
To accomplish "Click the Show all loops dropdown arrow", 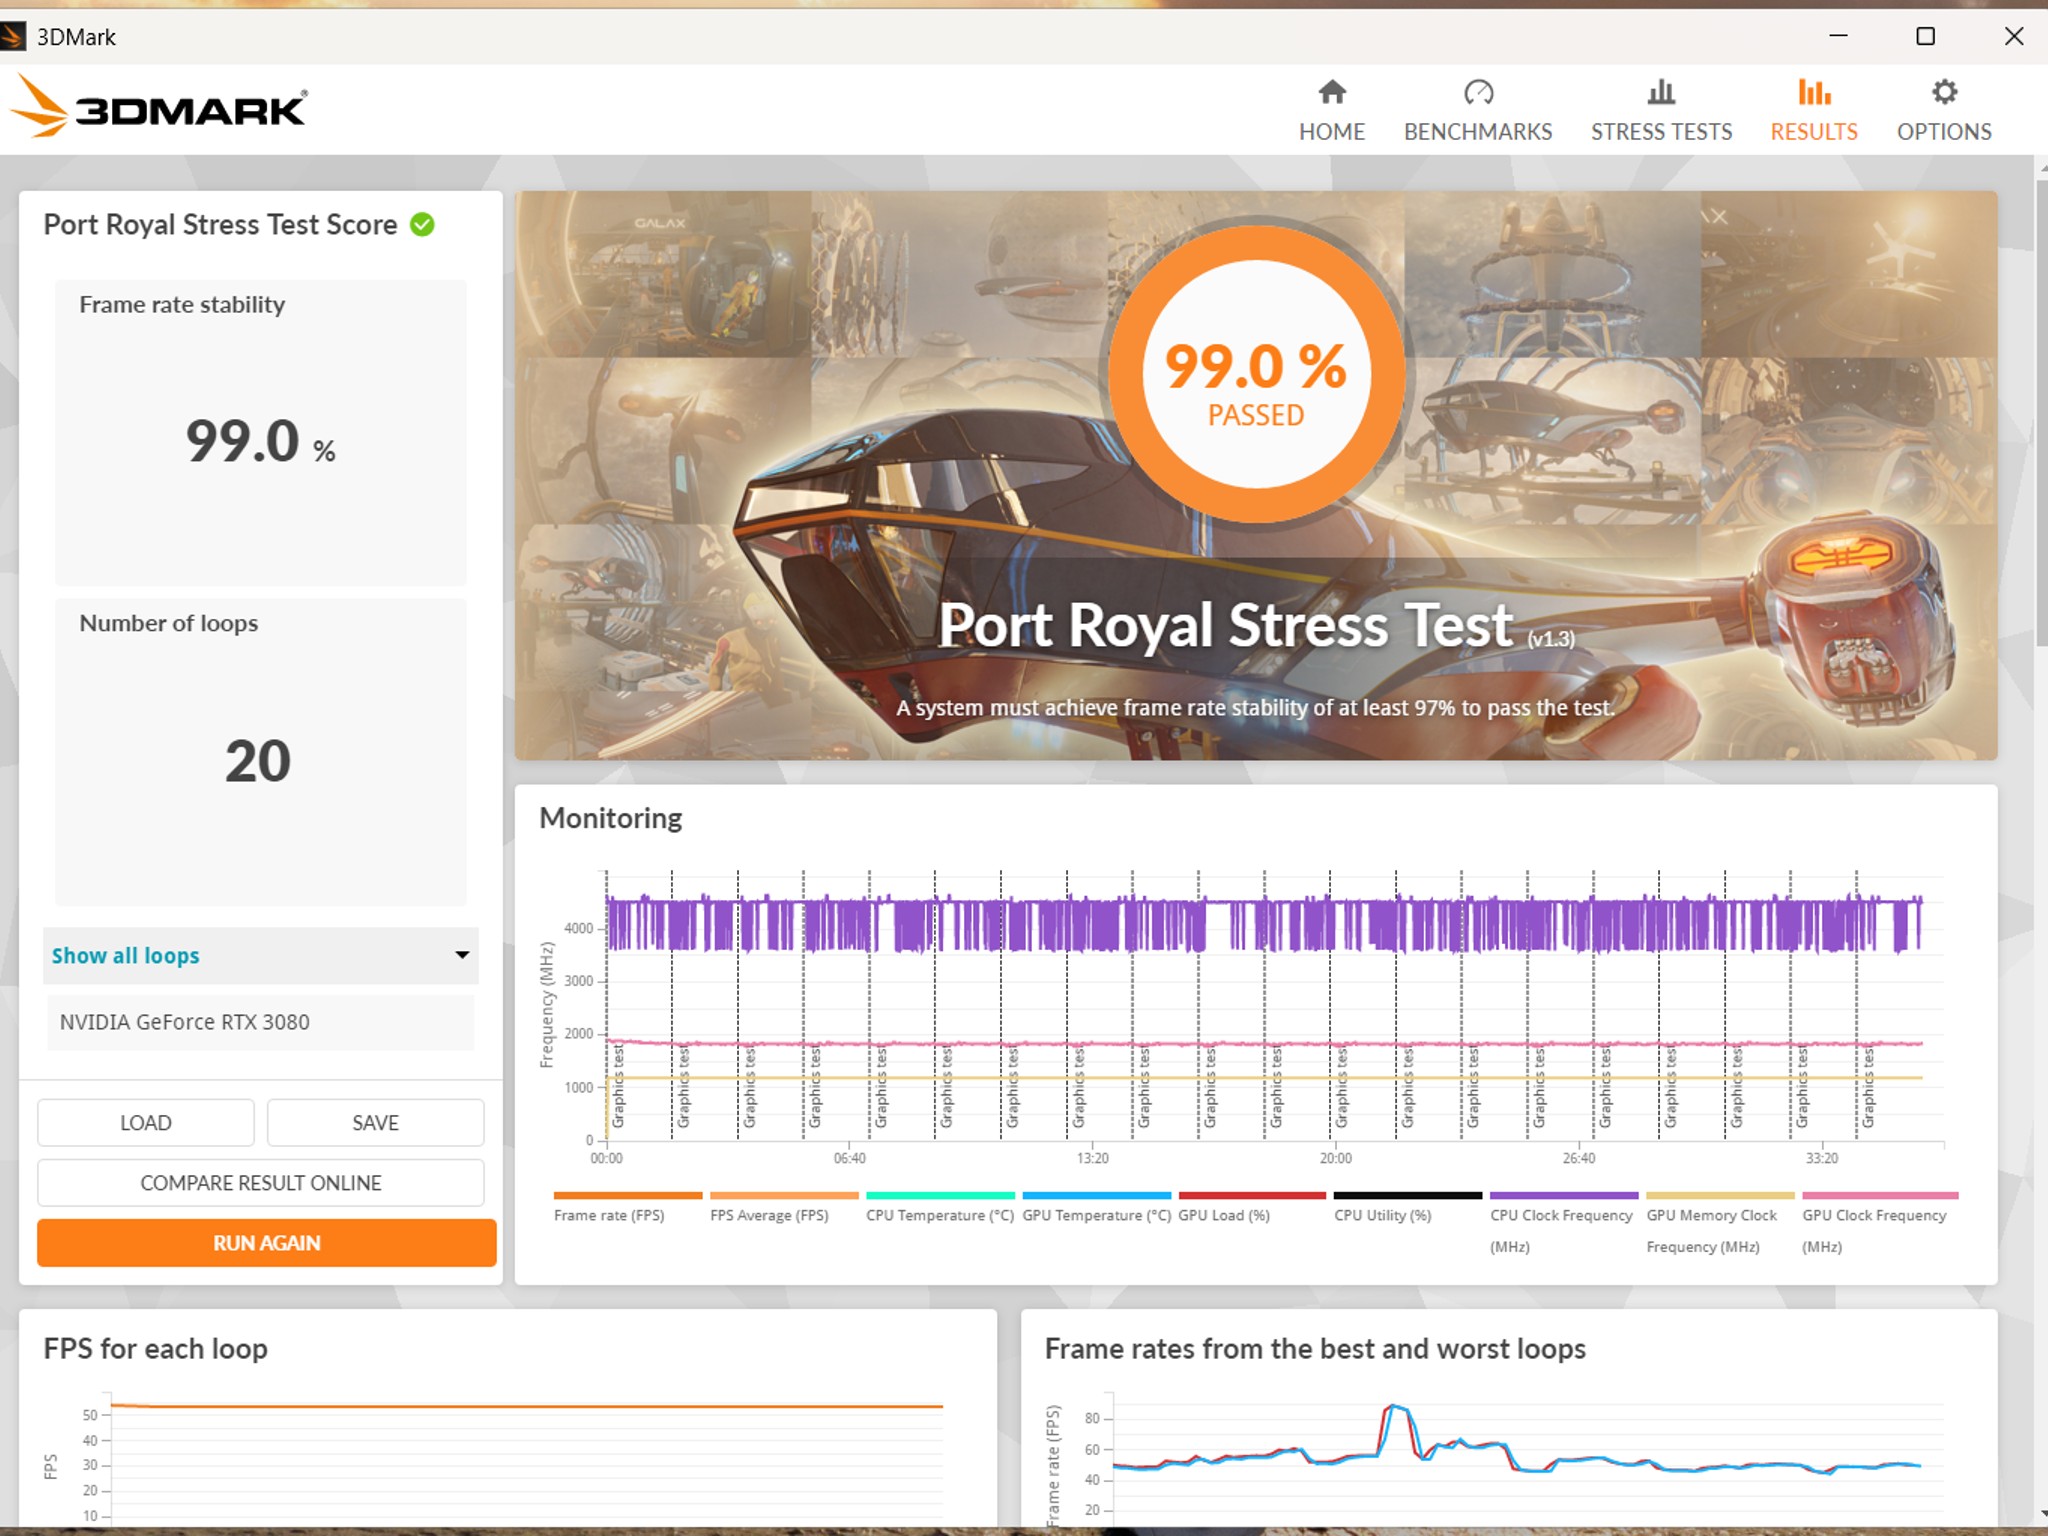I will point(462,955).
